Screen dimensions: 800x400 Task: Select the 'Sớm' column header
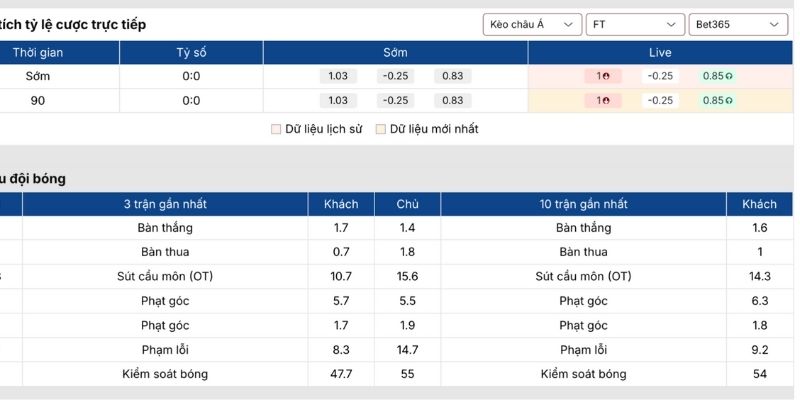point(395,53)
